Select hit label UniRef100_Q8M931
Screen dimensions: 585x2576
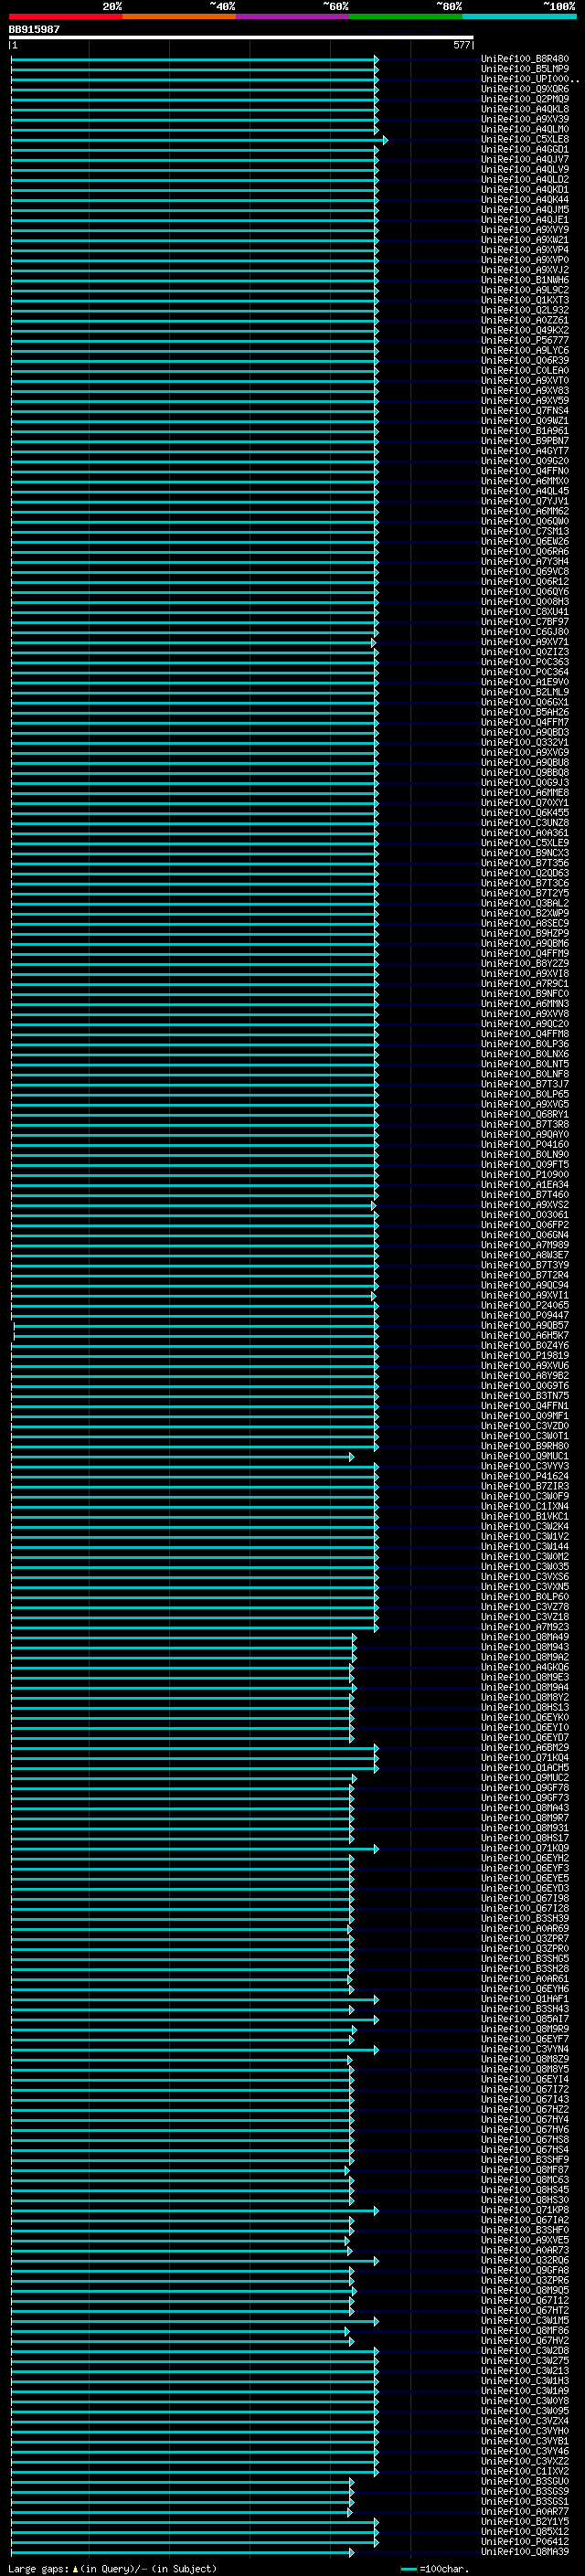[x=525, y=1828]
